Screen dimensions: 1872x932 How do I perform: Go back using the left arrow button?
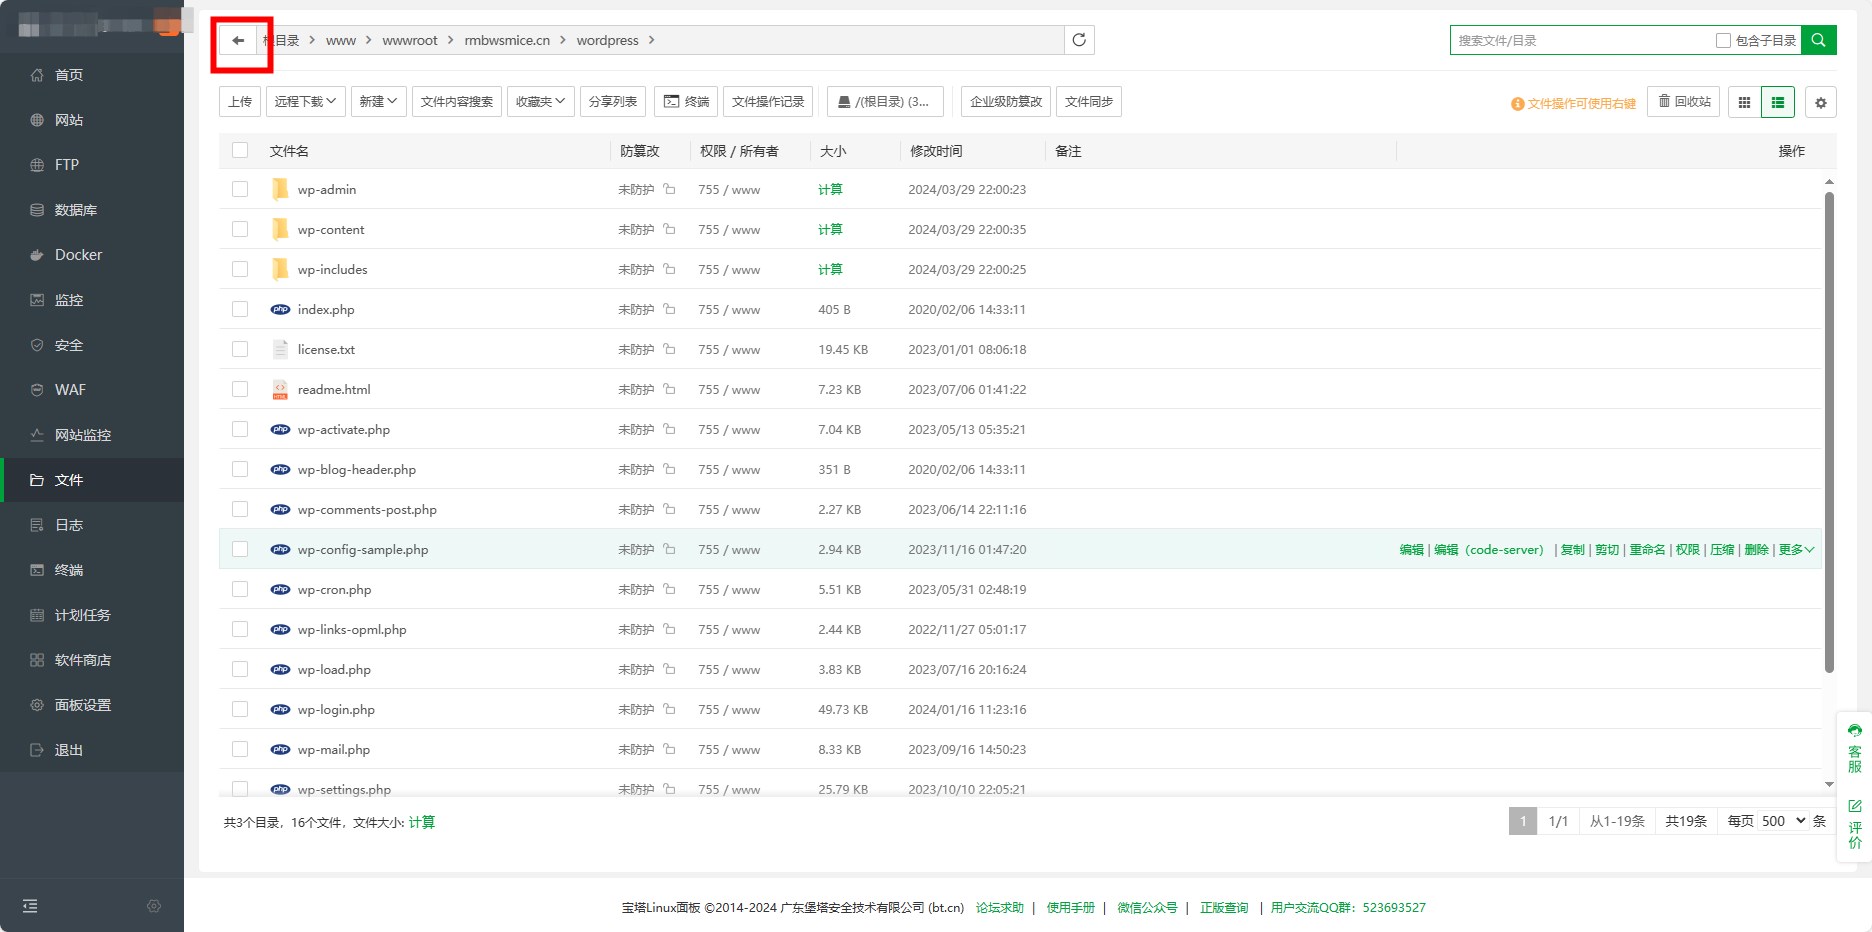click(238, 40)
